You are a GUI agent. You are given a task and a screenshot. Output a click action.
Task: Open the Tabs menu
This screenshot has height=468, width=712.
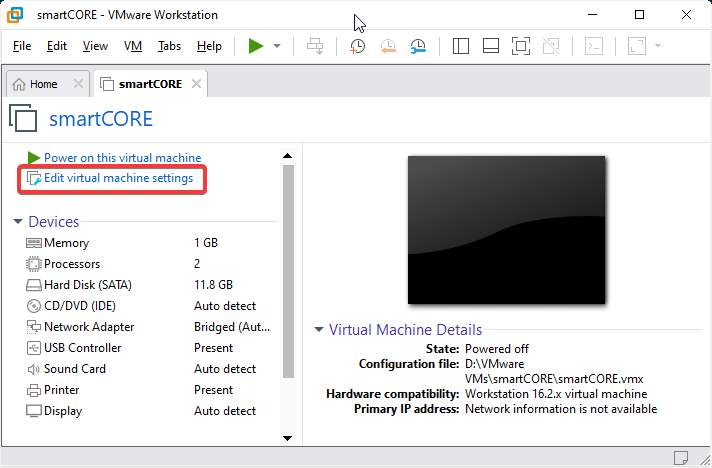[169, 46]
